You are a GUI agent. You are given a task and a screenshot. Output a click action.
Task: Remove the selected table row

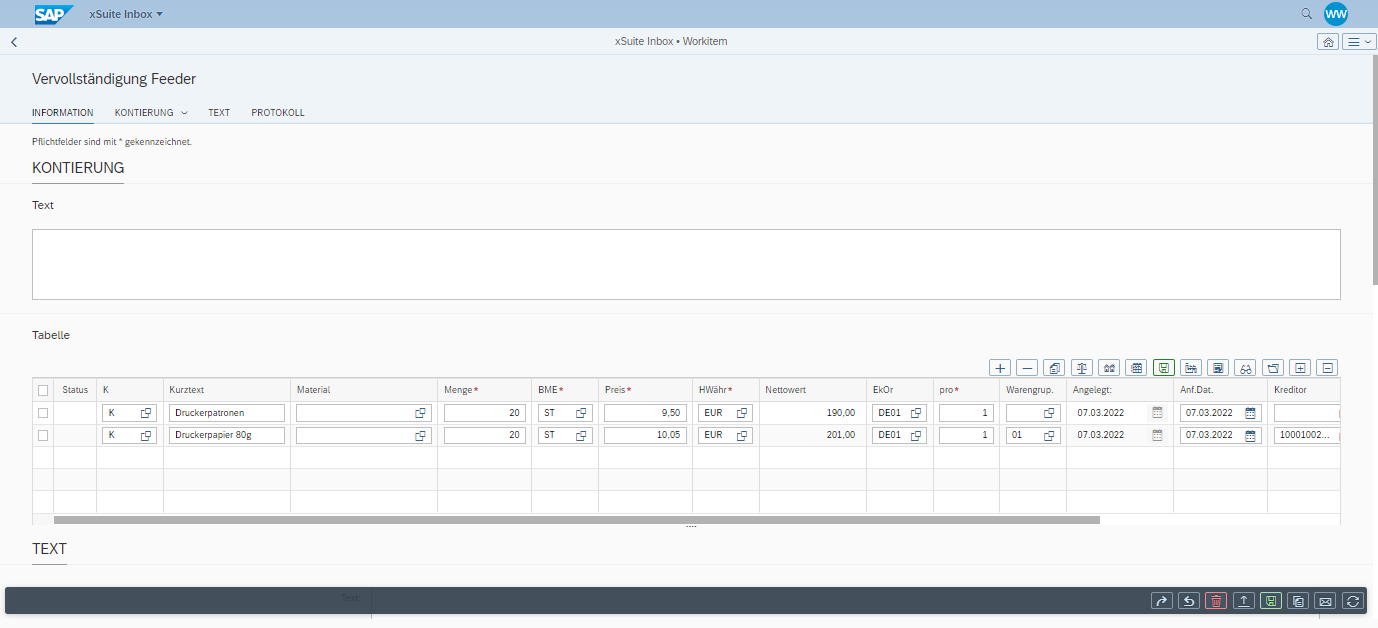pos(1026,367)
